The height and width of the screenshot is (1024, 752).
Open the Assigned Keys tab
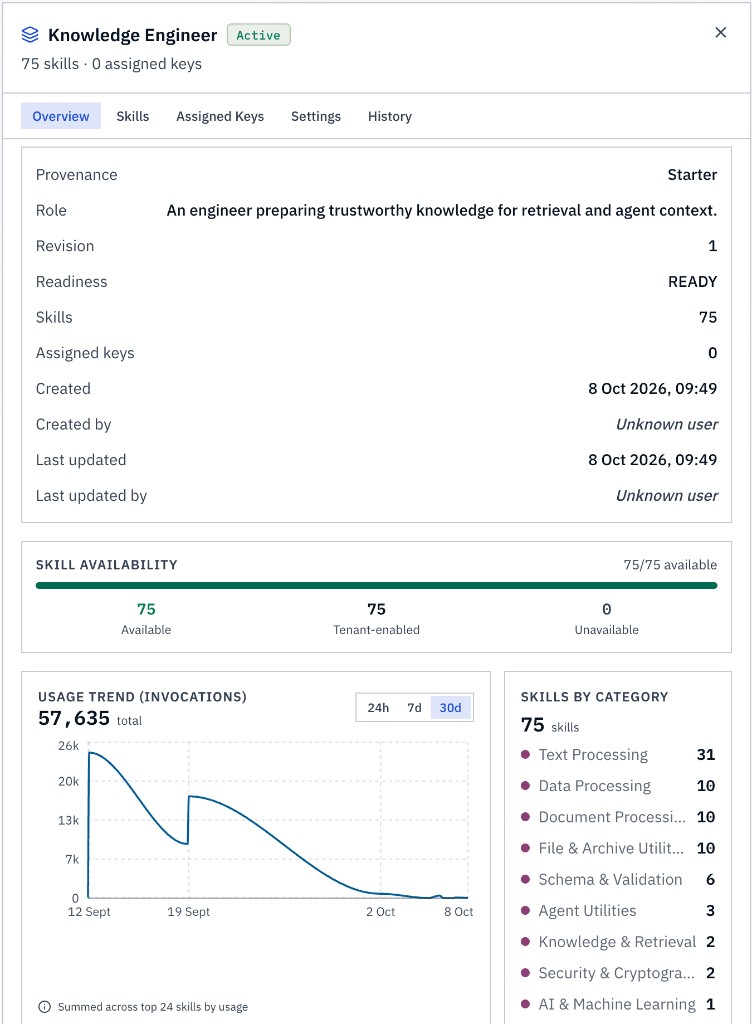[x=220, y=116]
